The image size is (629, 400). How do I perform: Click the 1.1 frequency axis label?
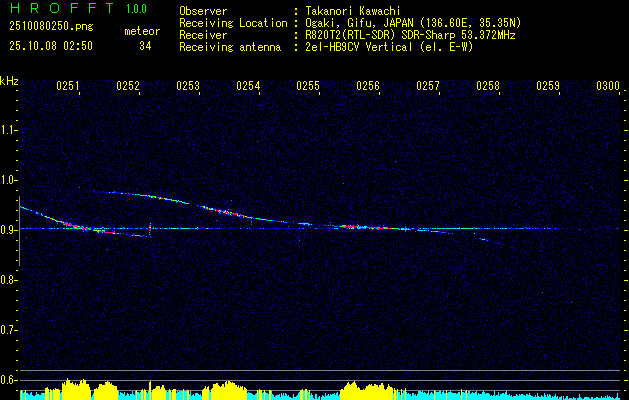[9, 130]
